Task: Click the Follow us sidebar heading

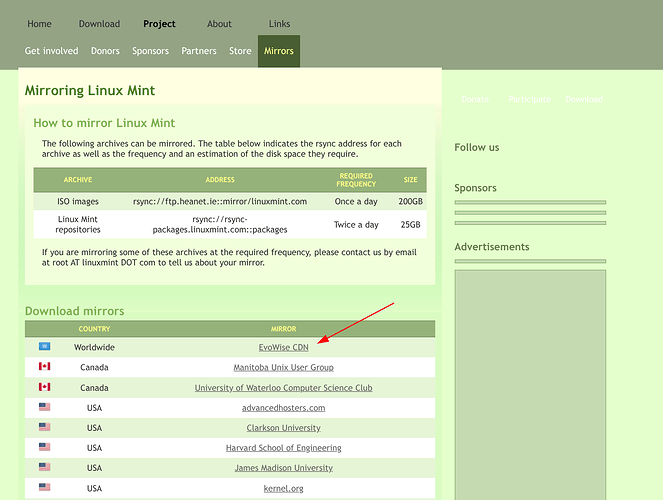Action: 477,148
